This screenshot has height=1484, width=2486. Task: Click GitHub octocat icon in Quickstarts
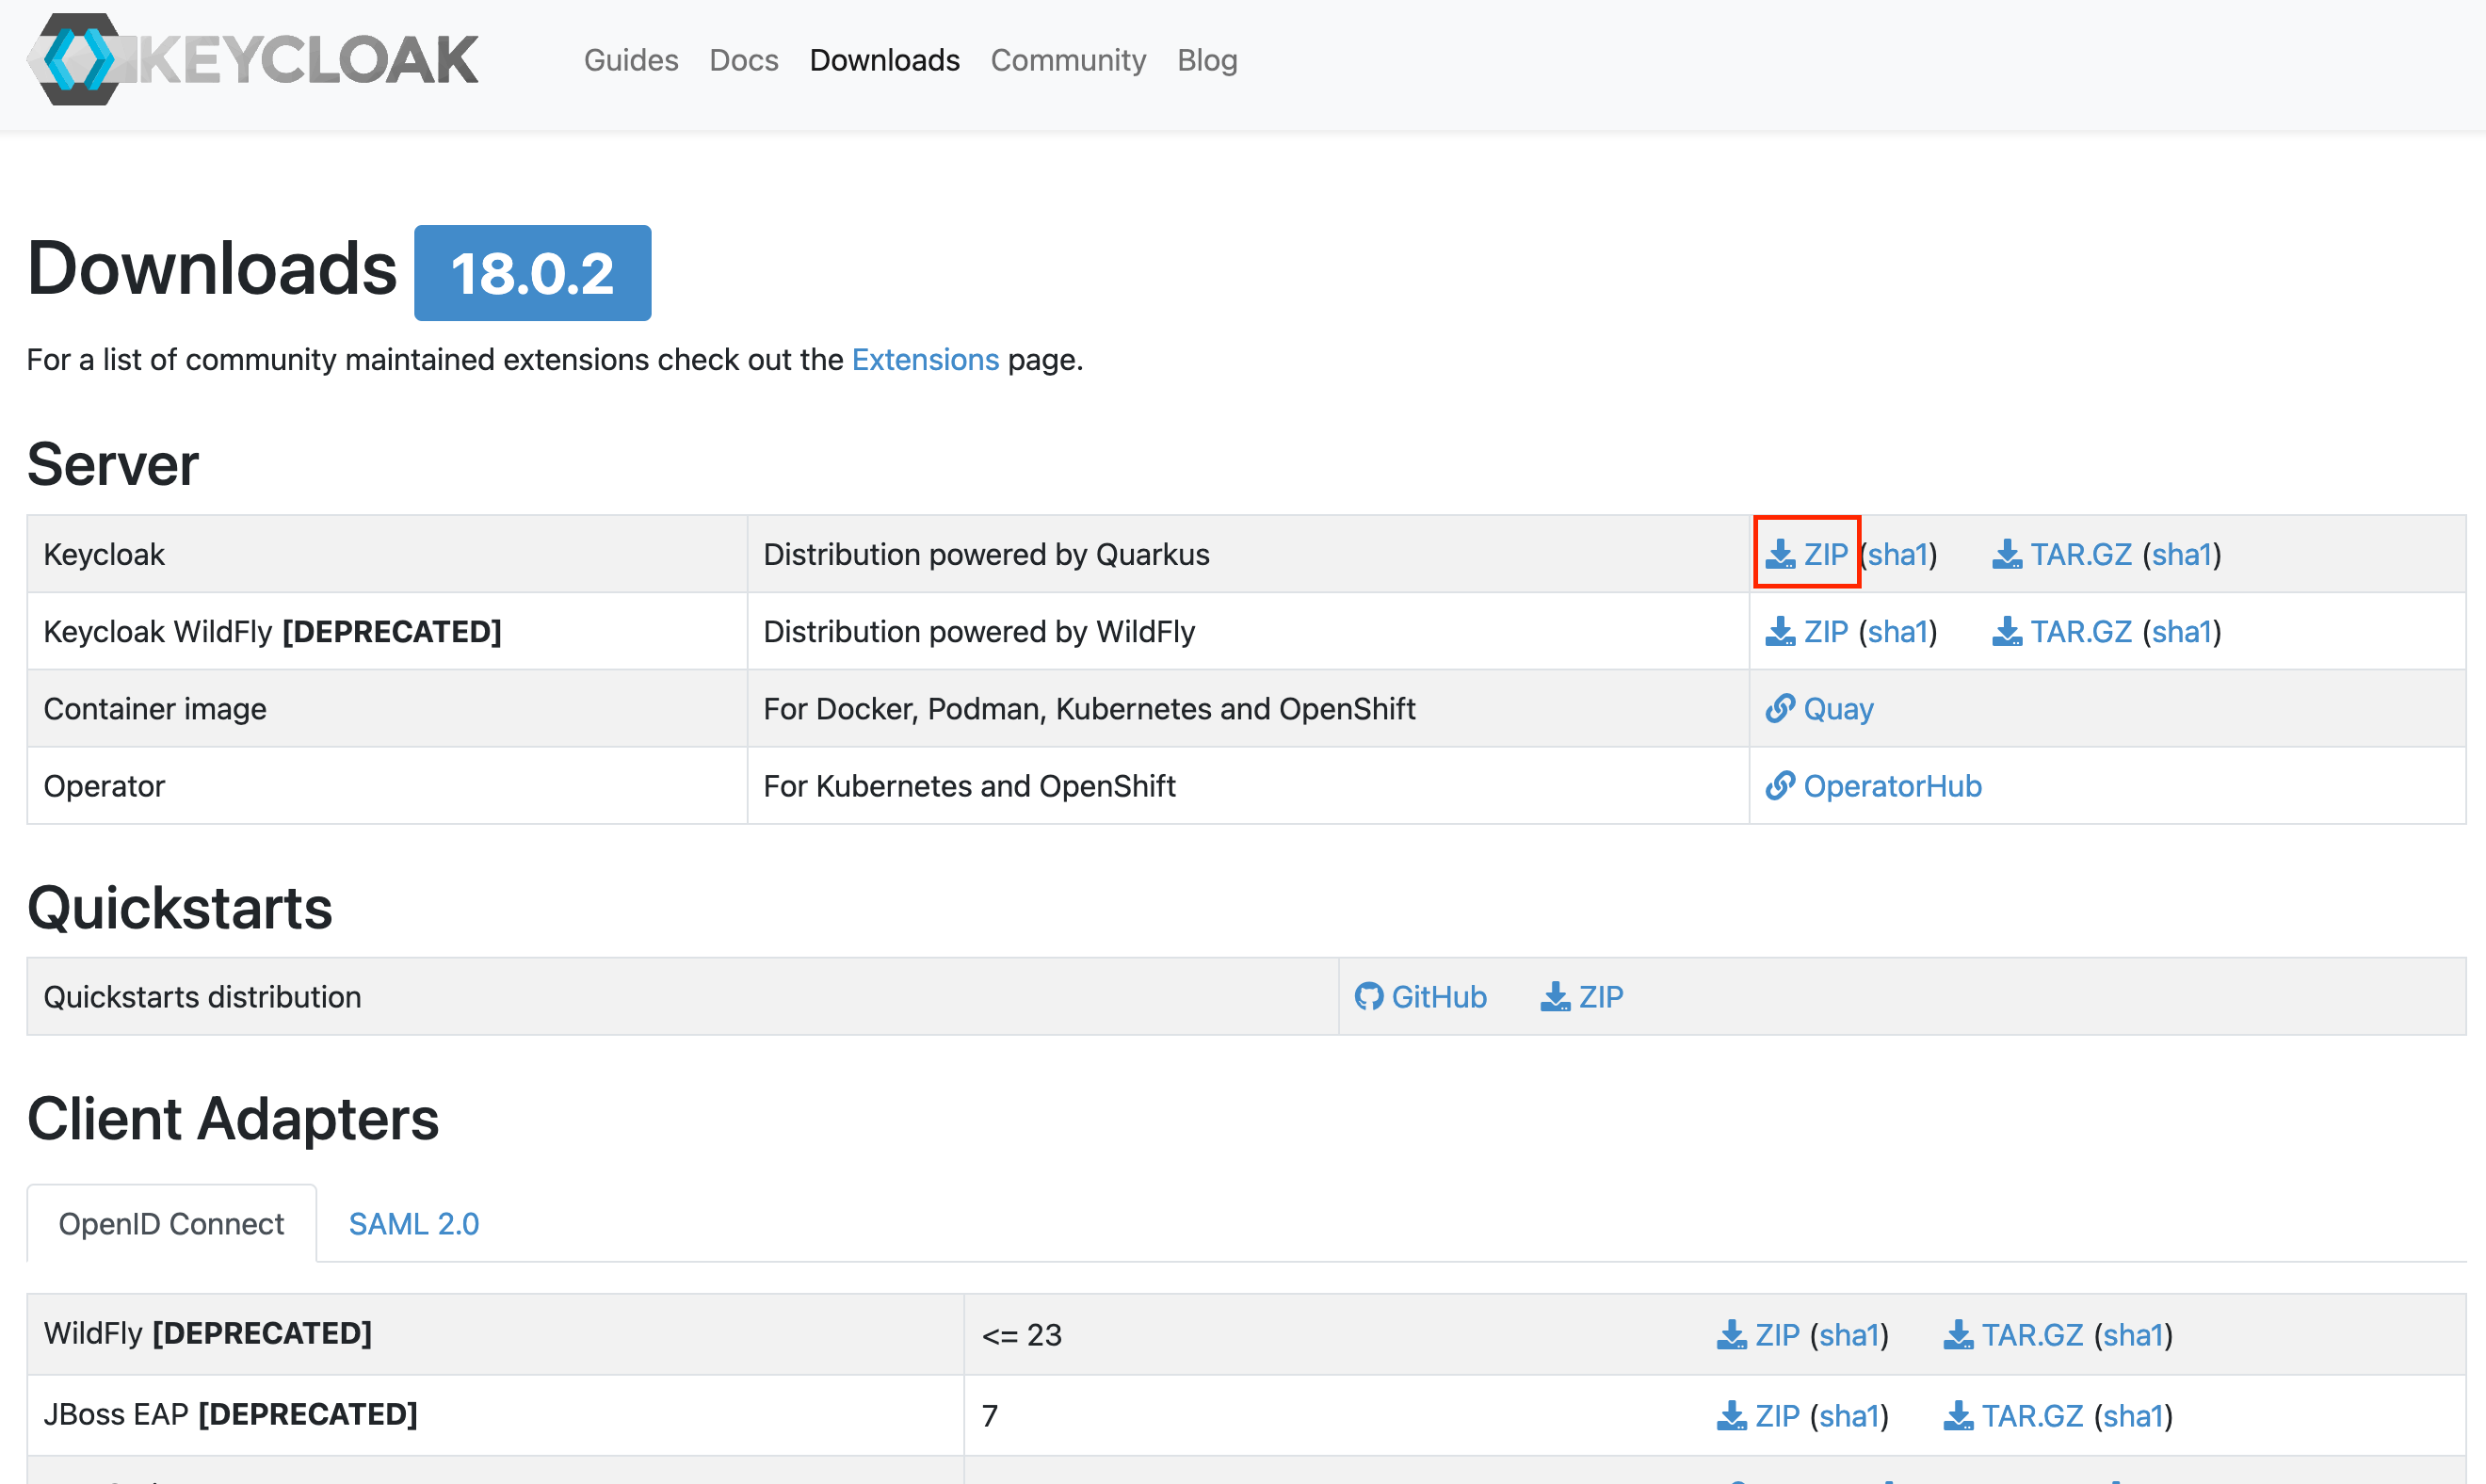click(1368, 997)
